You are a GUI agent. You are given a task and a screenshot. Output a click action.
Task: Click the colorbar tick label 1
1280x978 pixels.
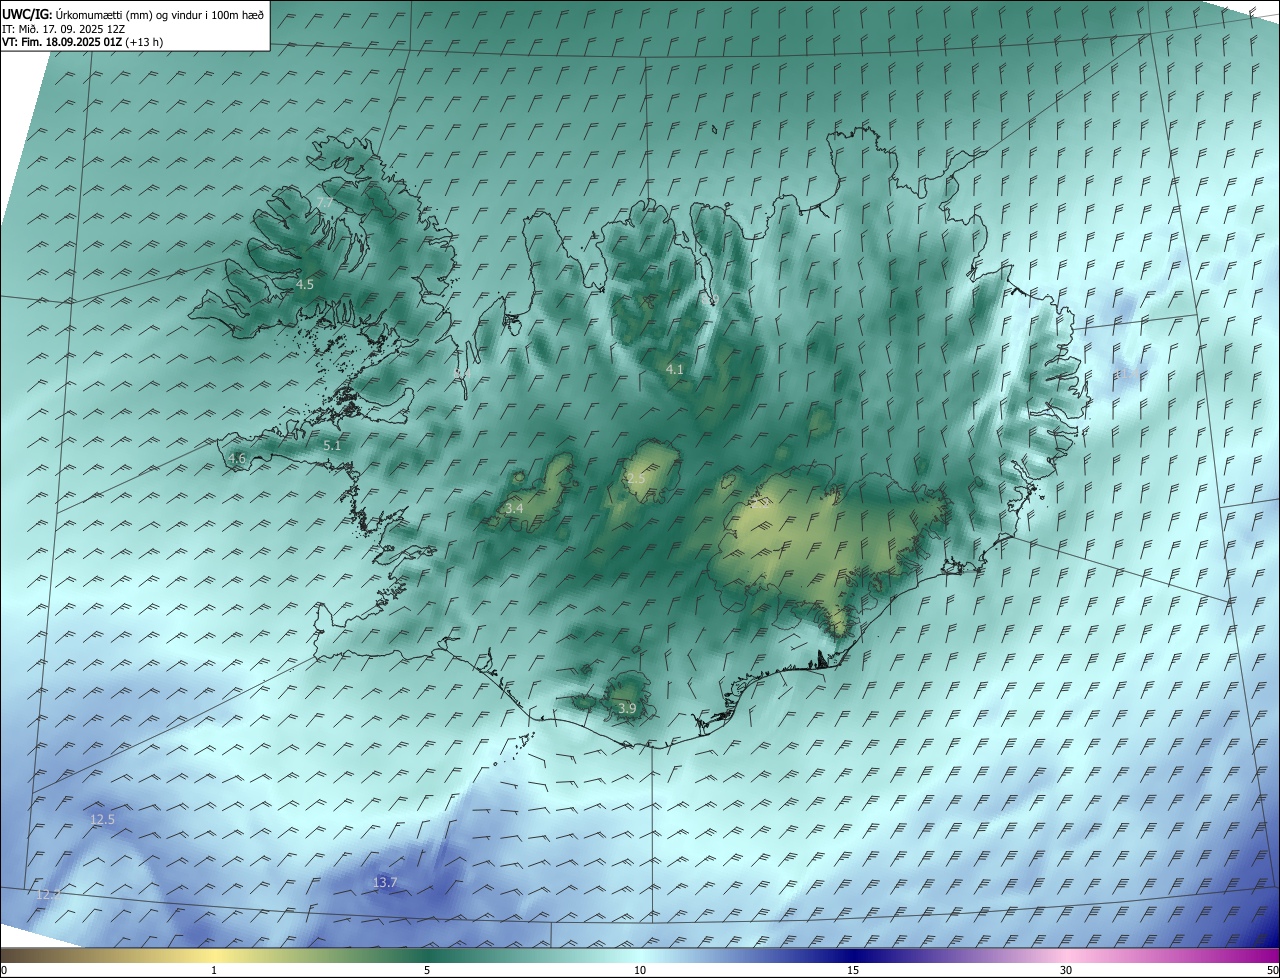tap(214, 971)
